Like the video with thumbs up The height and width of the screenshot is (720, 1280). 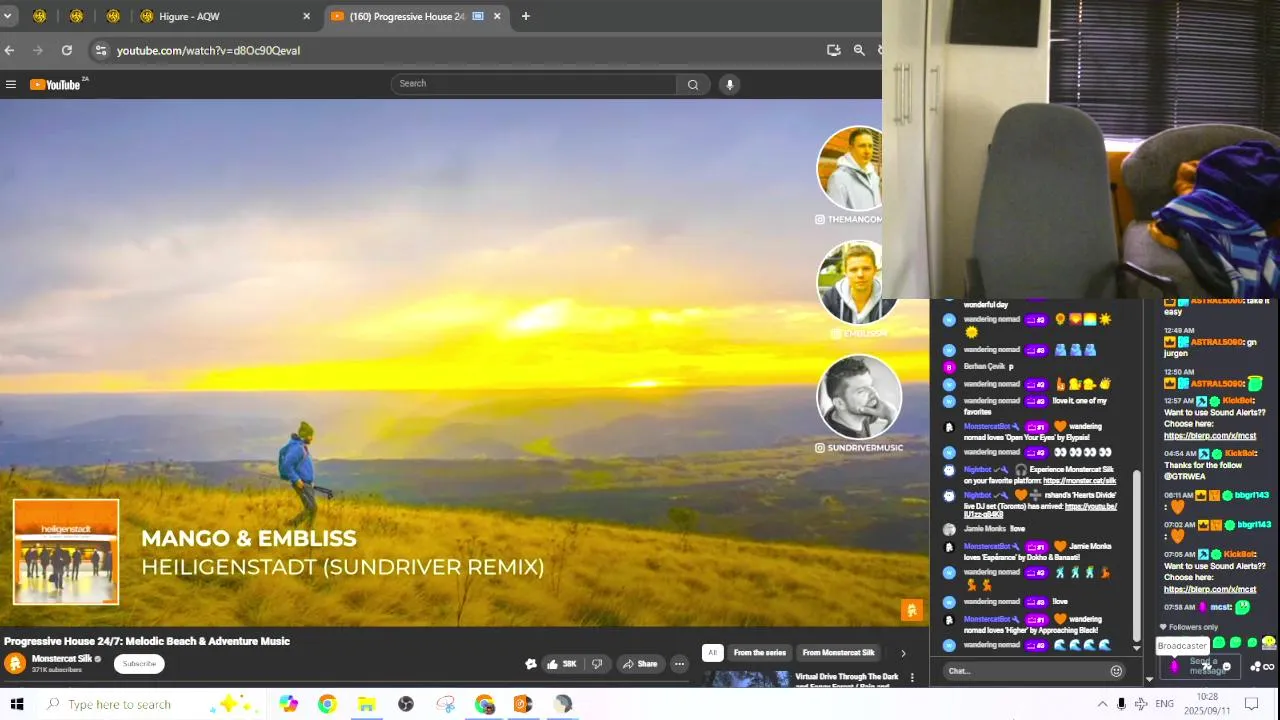(x=562, y=664)
